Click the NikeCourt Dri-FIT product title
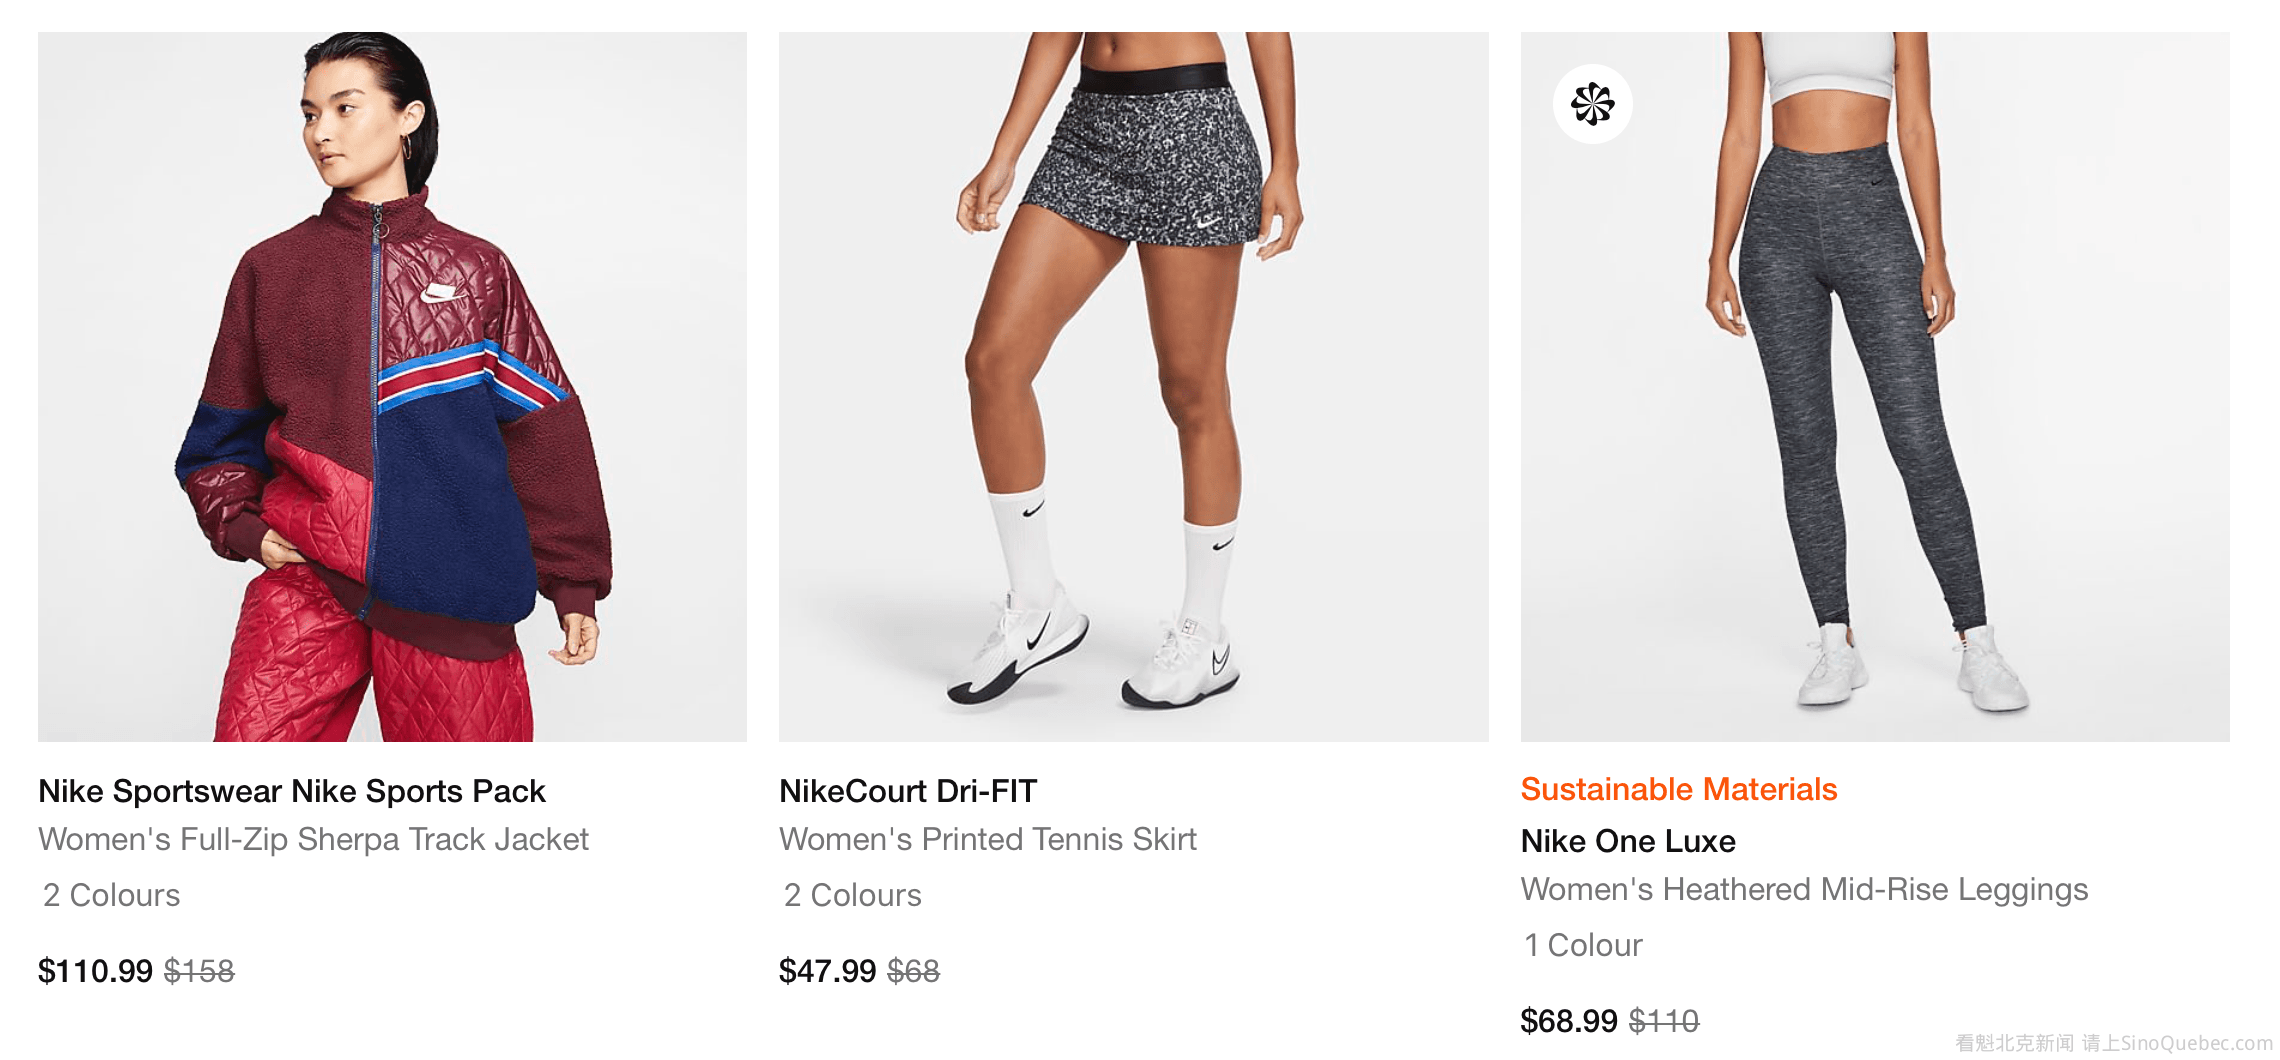The image size is (2280, 1060). [907, 791]
